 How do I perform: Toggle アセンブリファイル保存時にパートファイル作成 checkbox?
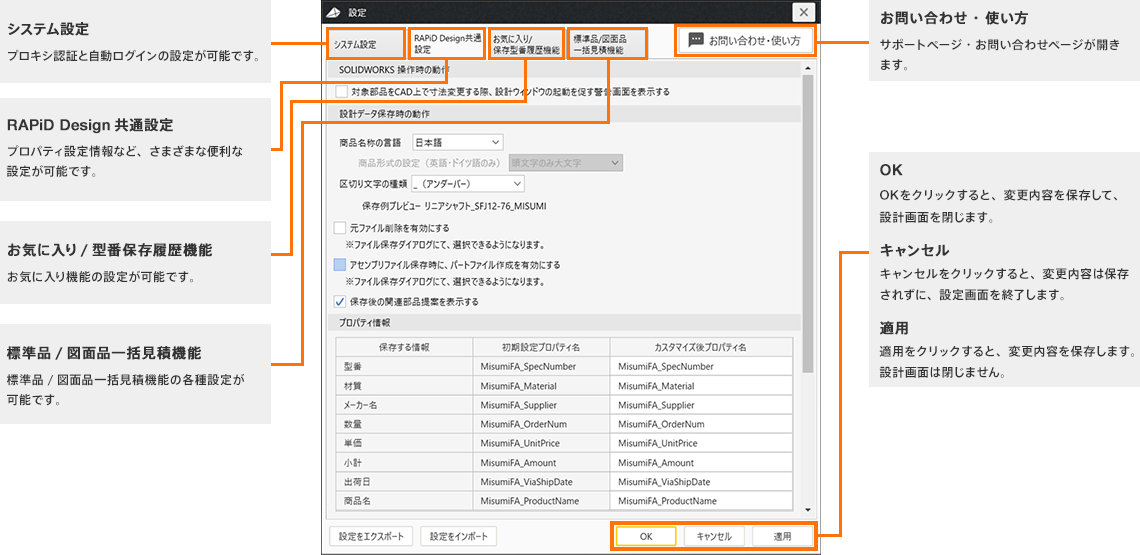[x=339, y=265]
